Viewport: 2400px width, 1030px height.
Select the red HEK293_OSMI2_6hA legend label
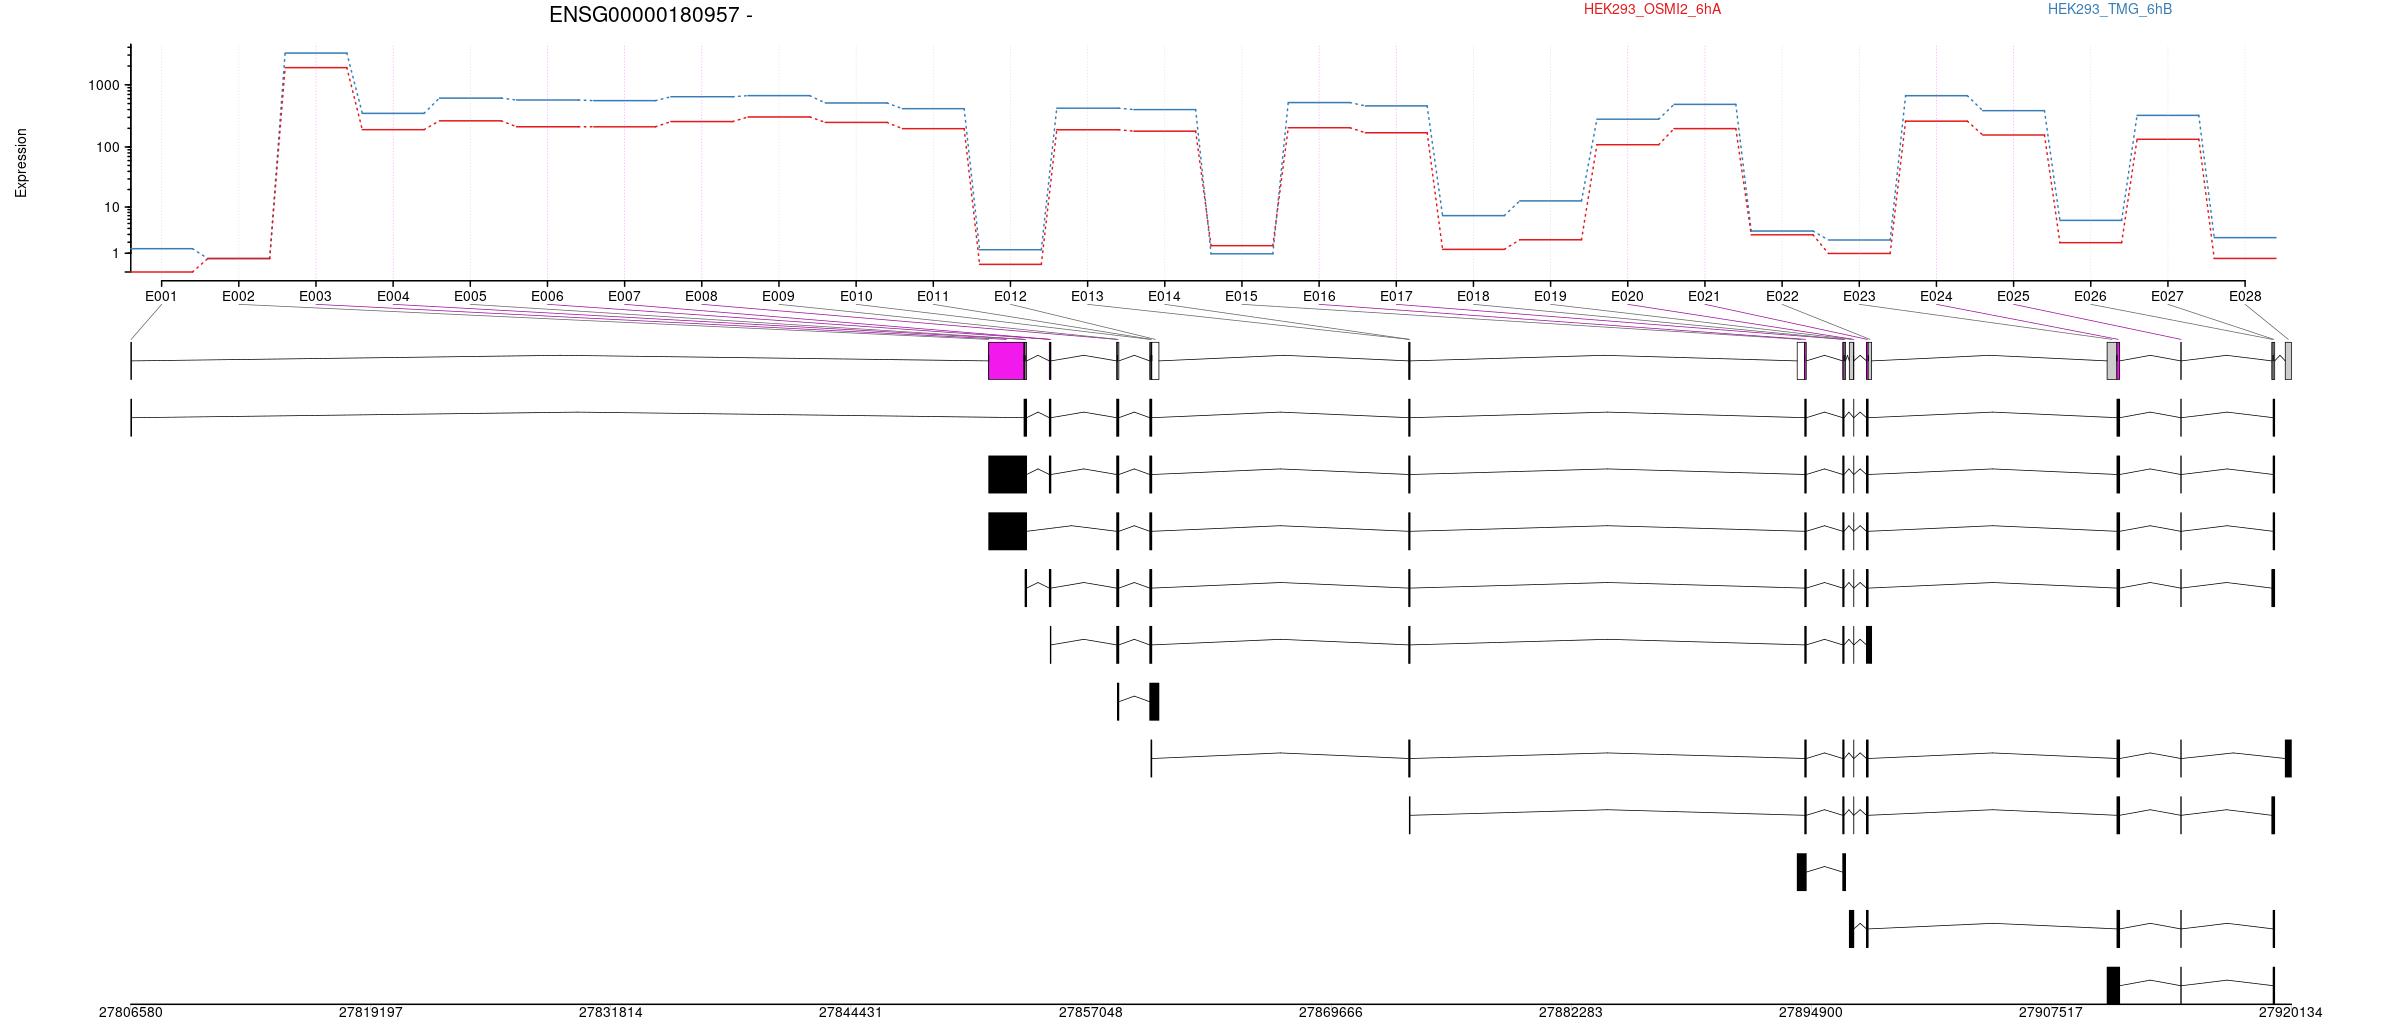click(x=1652, y=9)
